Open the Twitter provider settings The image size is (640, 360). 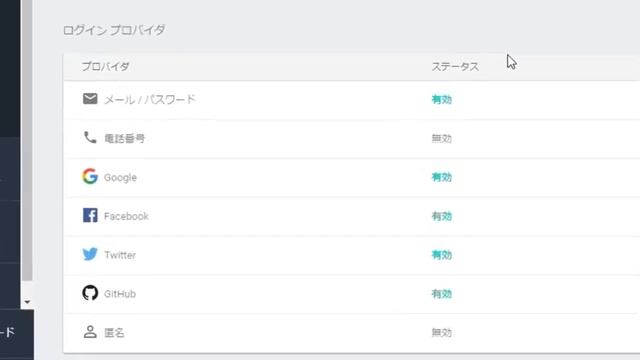point(352,255)
